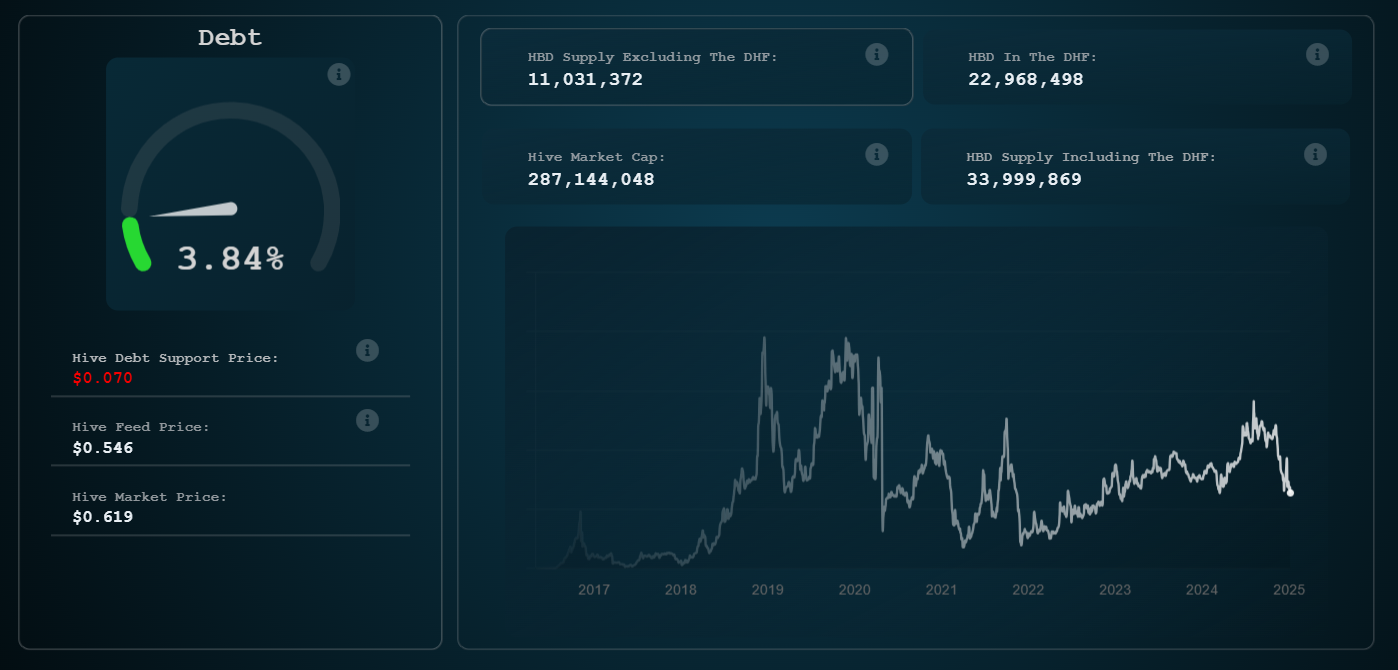This screenshot has height=670, width=1398.
Task: Click the 2017 label on the chart axis
Action: point(594,590)
